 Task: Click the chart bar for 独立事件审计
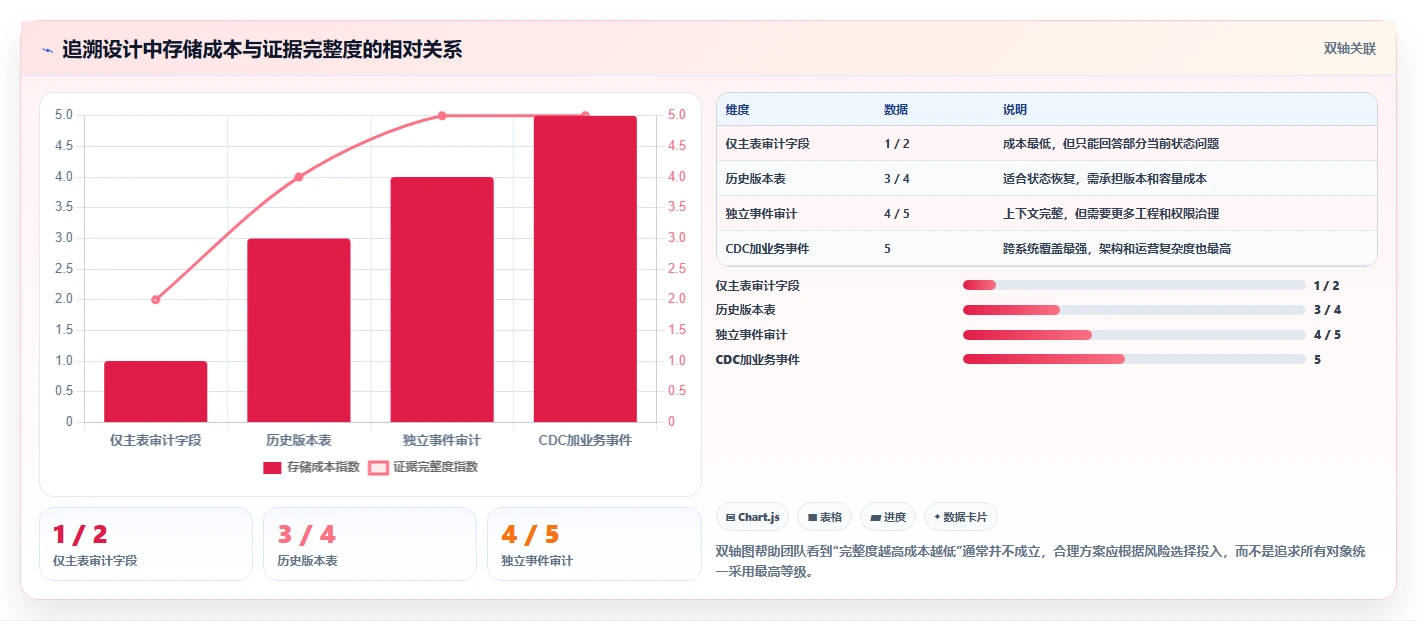442,299
